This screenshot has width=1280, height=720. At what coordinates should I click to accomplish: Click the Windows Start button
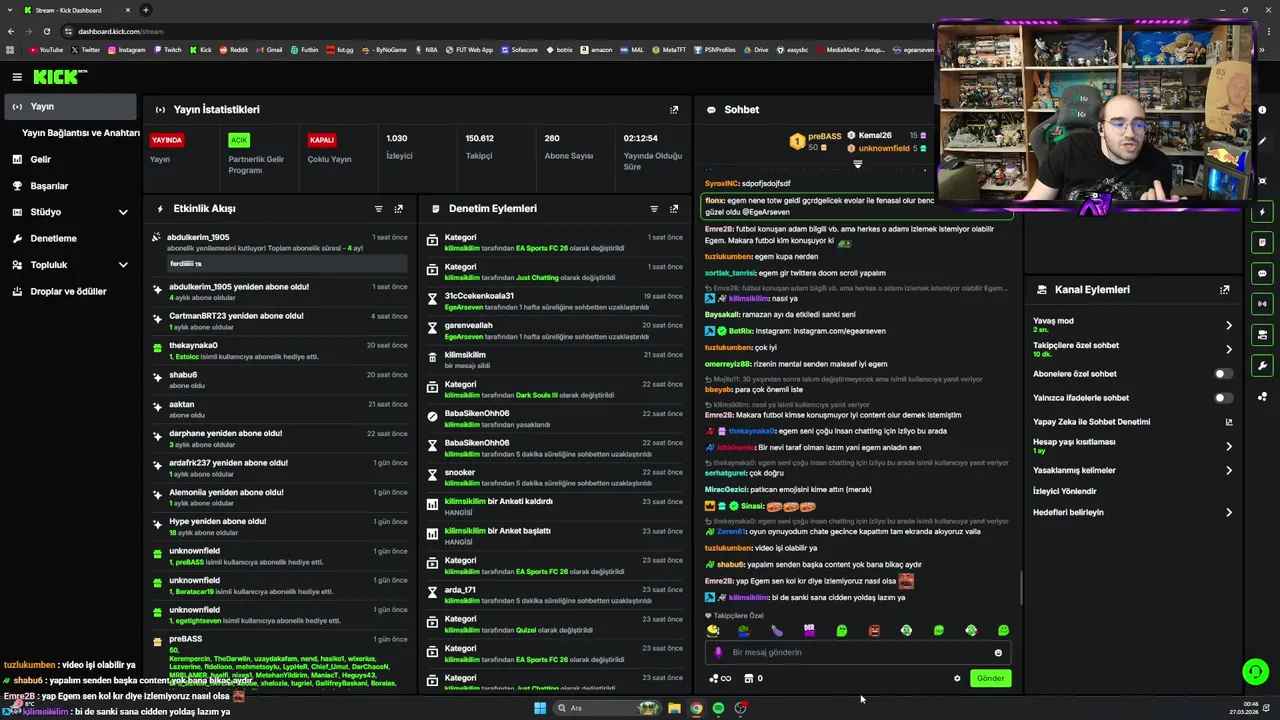(540, 708)
